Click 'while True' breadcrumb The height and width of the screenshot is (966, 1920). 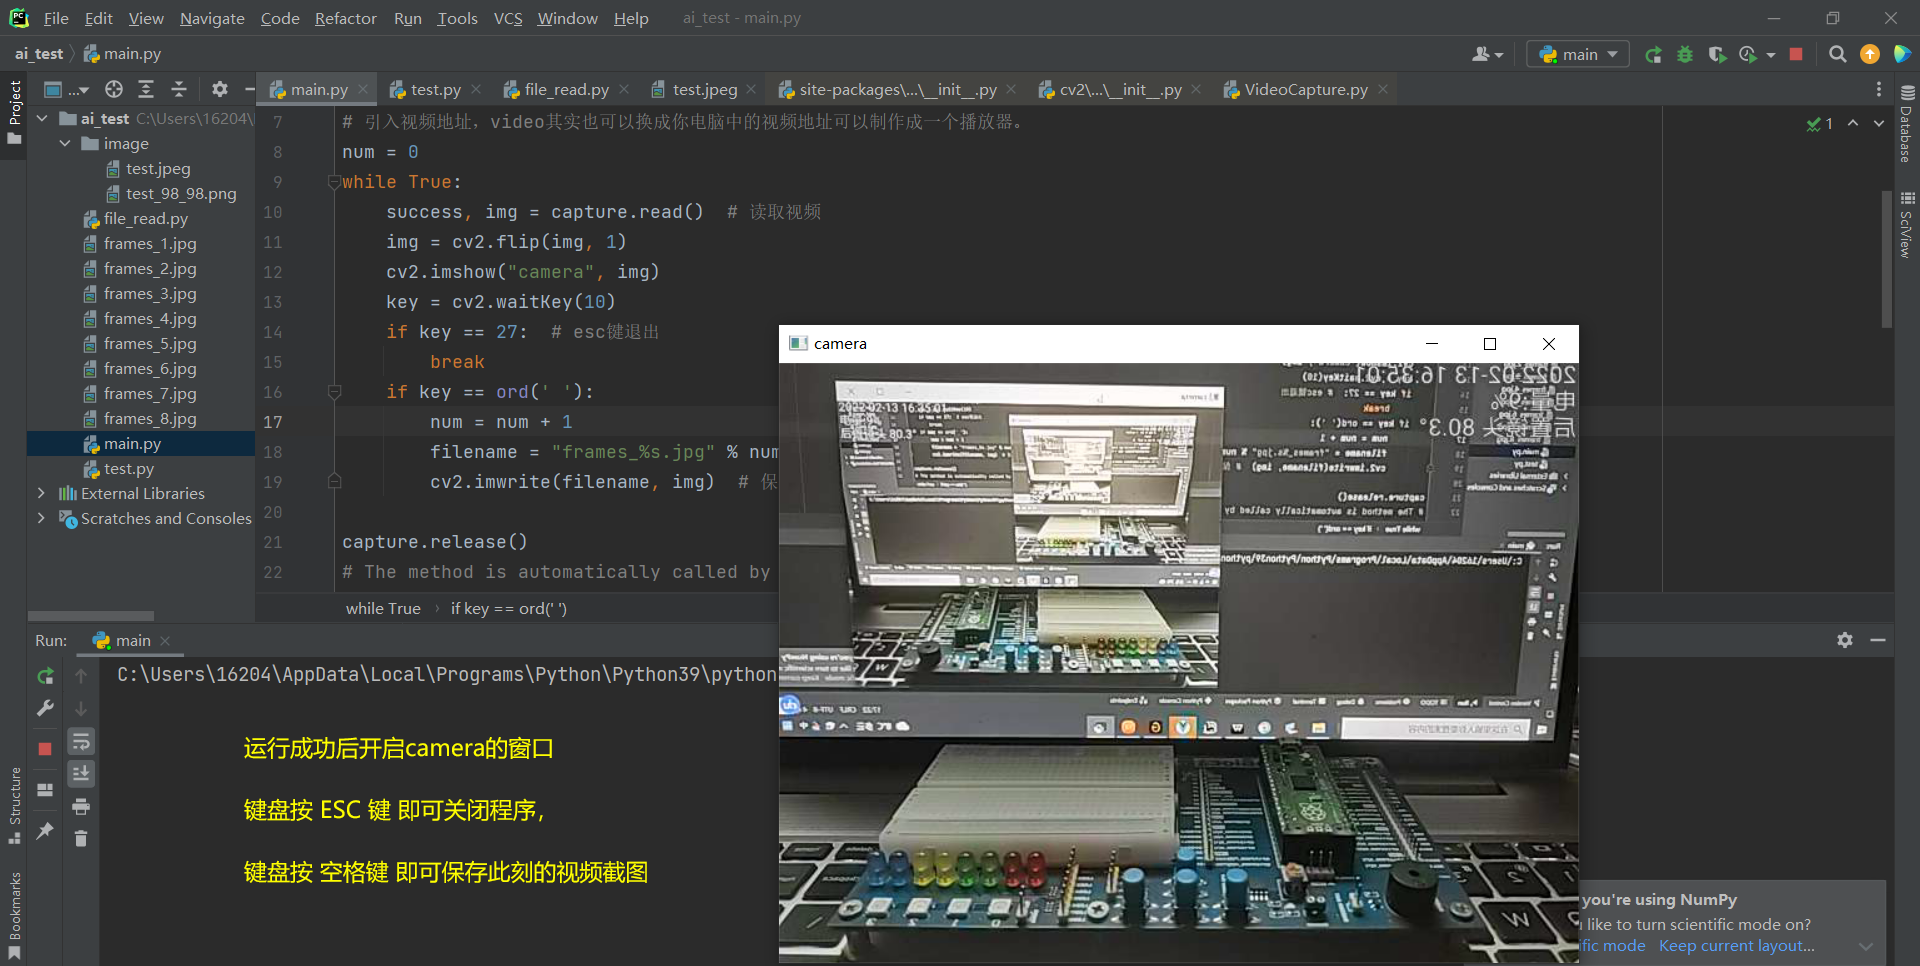pyautogui.click(x=383, y=608)
